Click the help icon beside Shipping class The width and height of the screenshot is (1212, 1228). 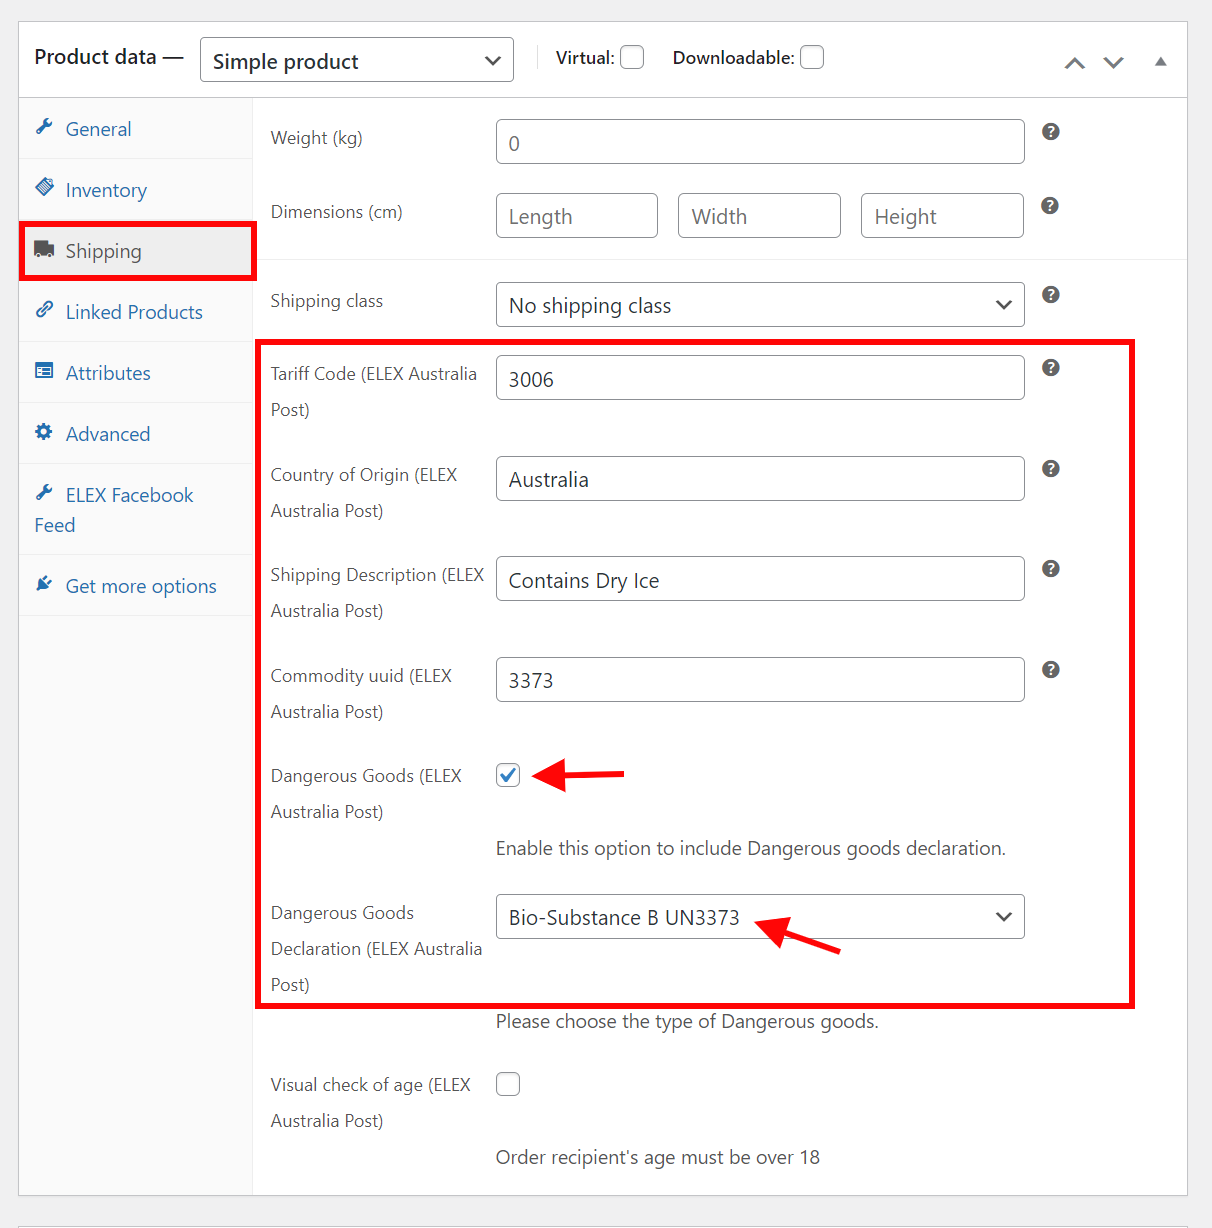coord(1050,295)
